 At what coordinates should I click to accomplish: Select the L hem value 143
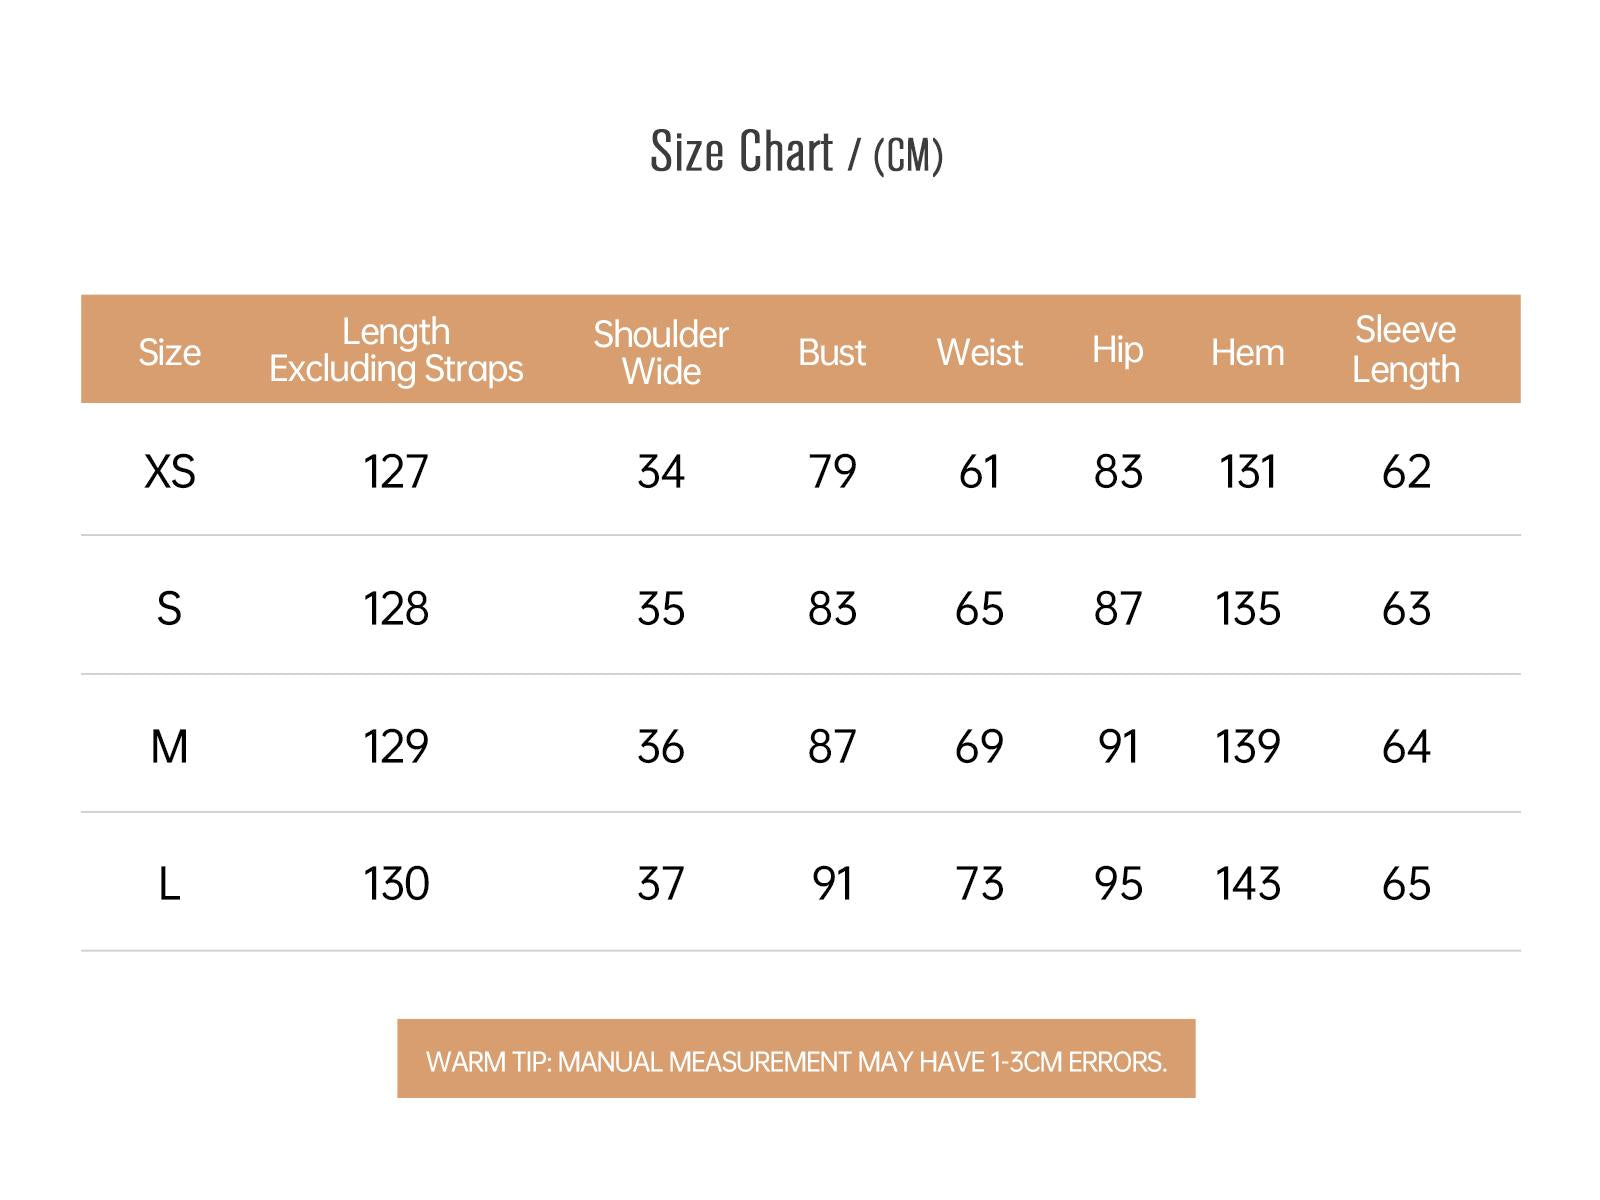[x=1247, y=884]
